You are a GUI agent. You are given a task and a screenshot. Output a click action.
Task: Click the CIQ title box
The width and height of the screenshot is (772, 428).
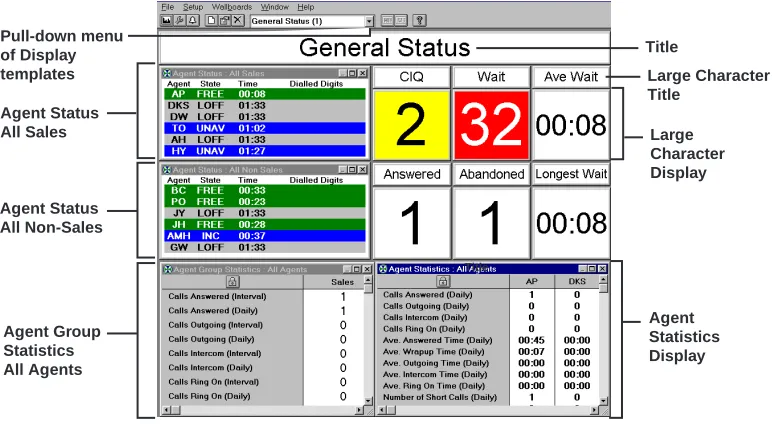412,77
